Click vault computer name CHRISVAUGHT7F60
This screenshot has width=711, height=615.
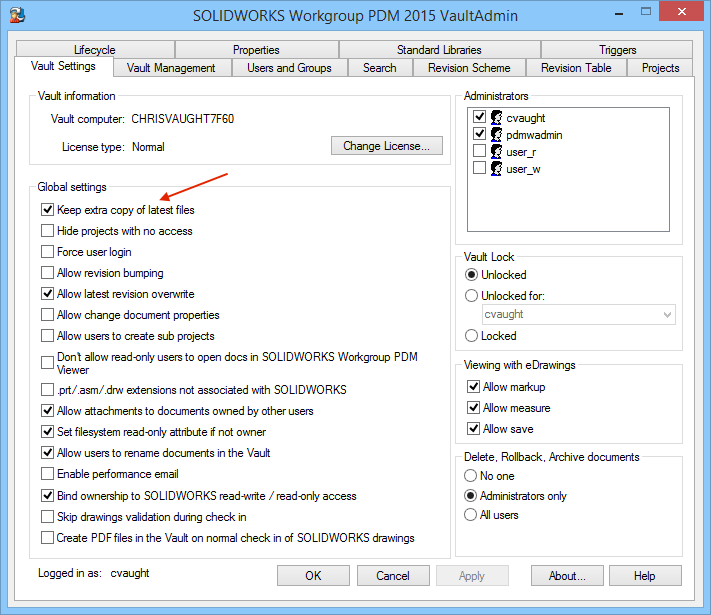[x=183, y=119]
